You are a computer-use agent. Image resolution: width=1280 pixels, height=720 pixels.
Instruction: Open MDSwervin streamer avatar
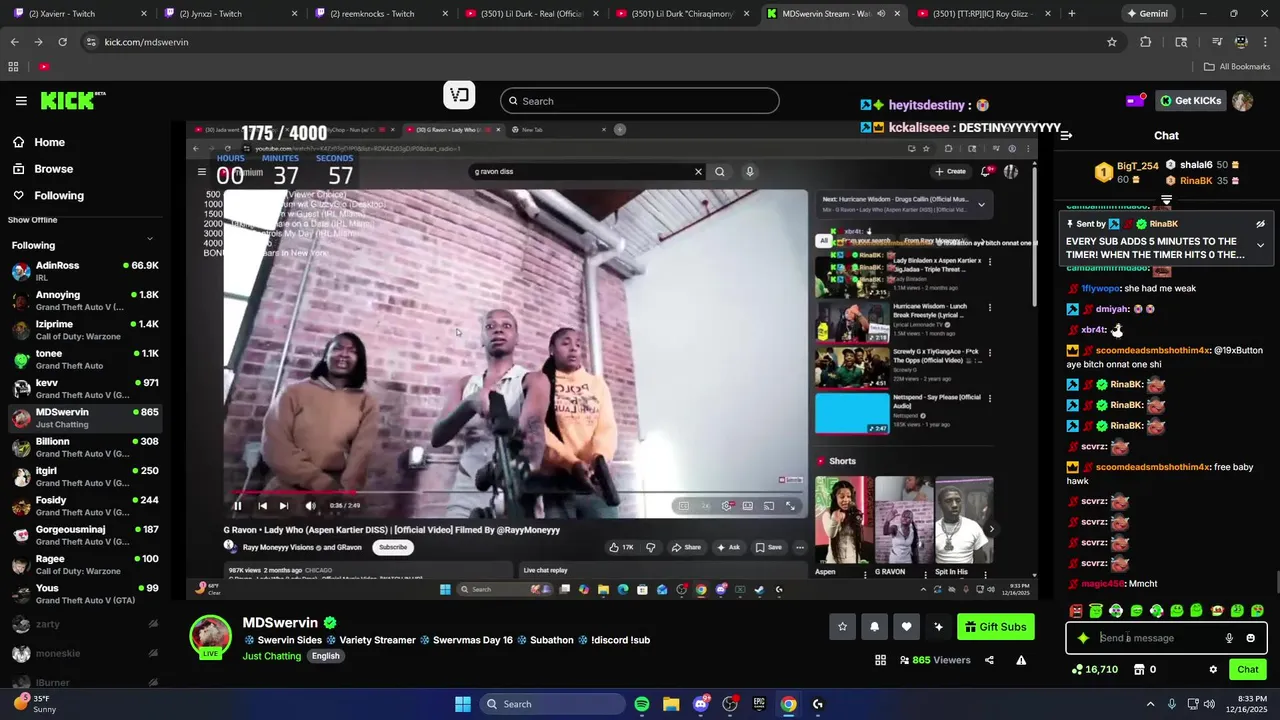(210, 638)
